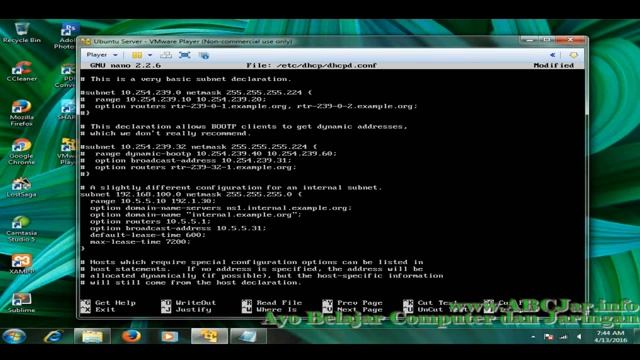The image size is (640, 360).
Task: Show hidden system tray icons
Action: [533, 337]
